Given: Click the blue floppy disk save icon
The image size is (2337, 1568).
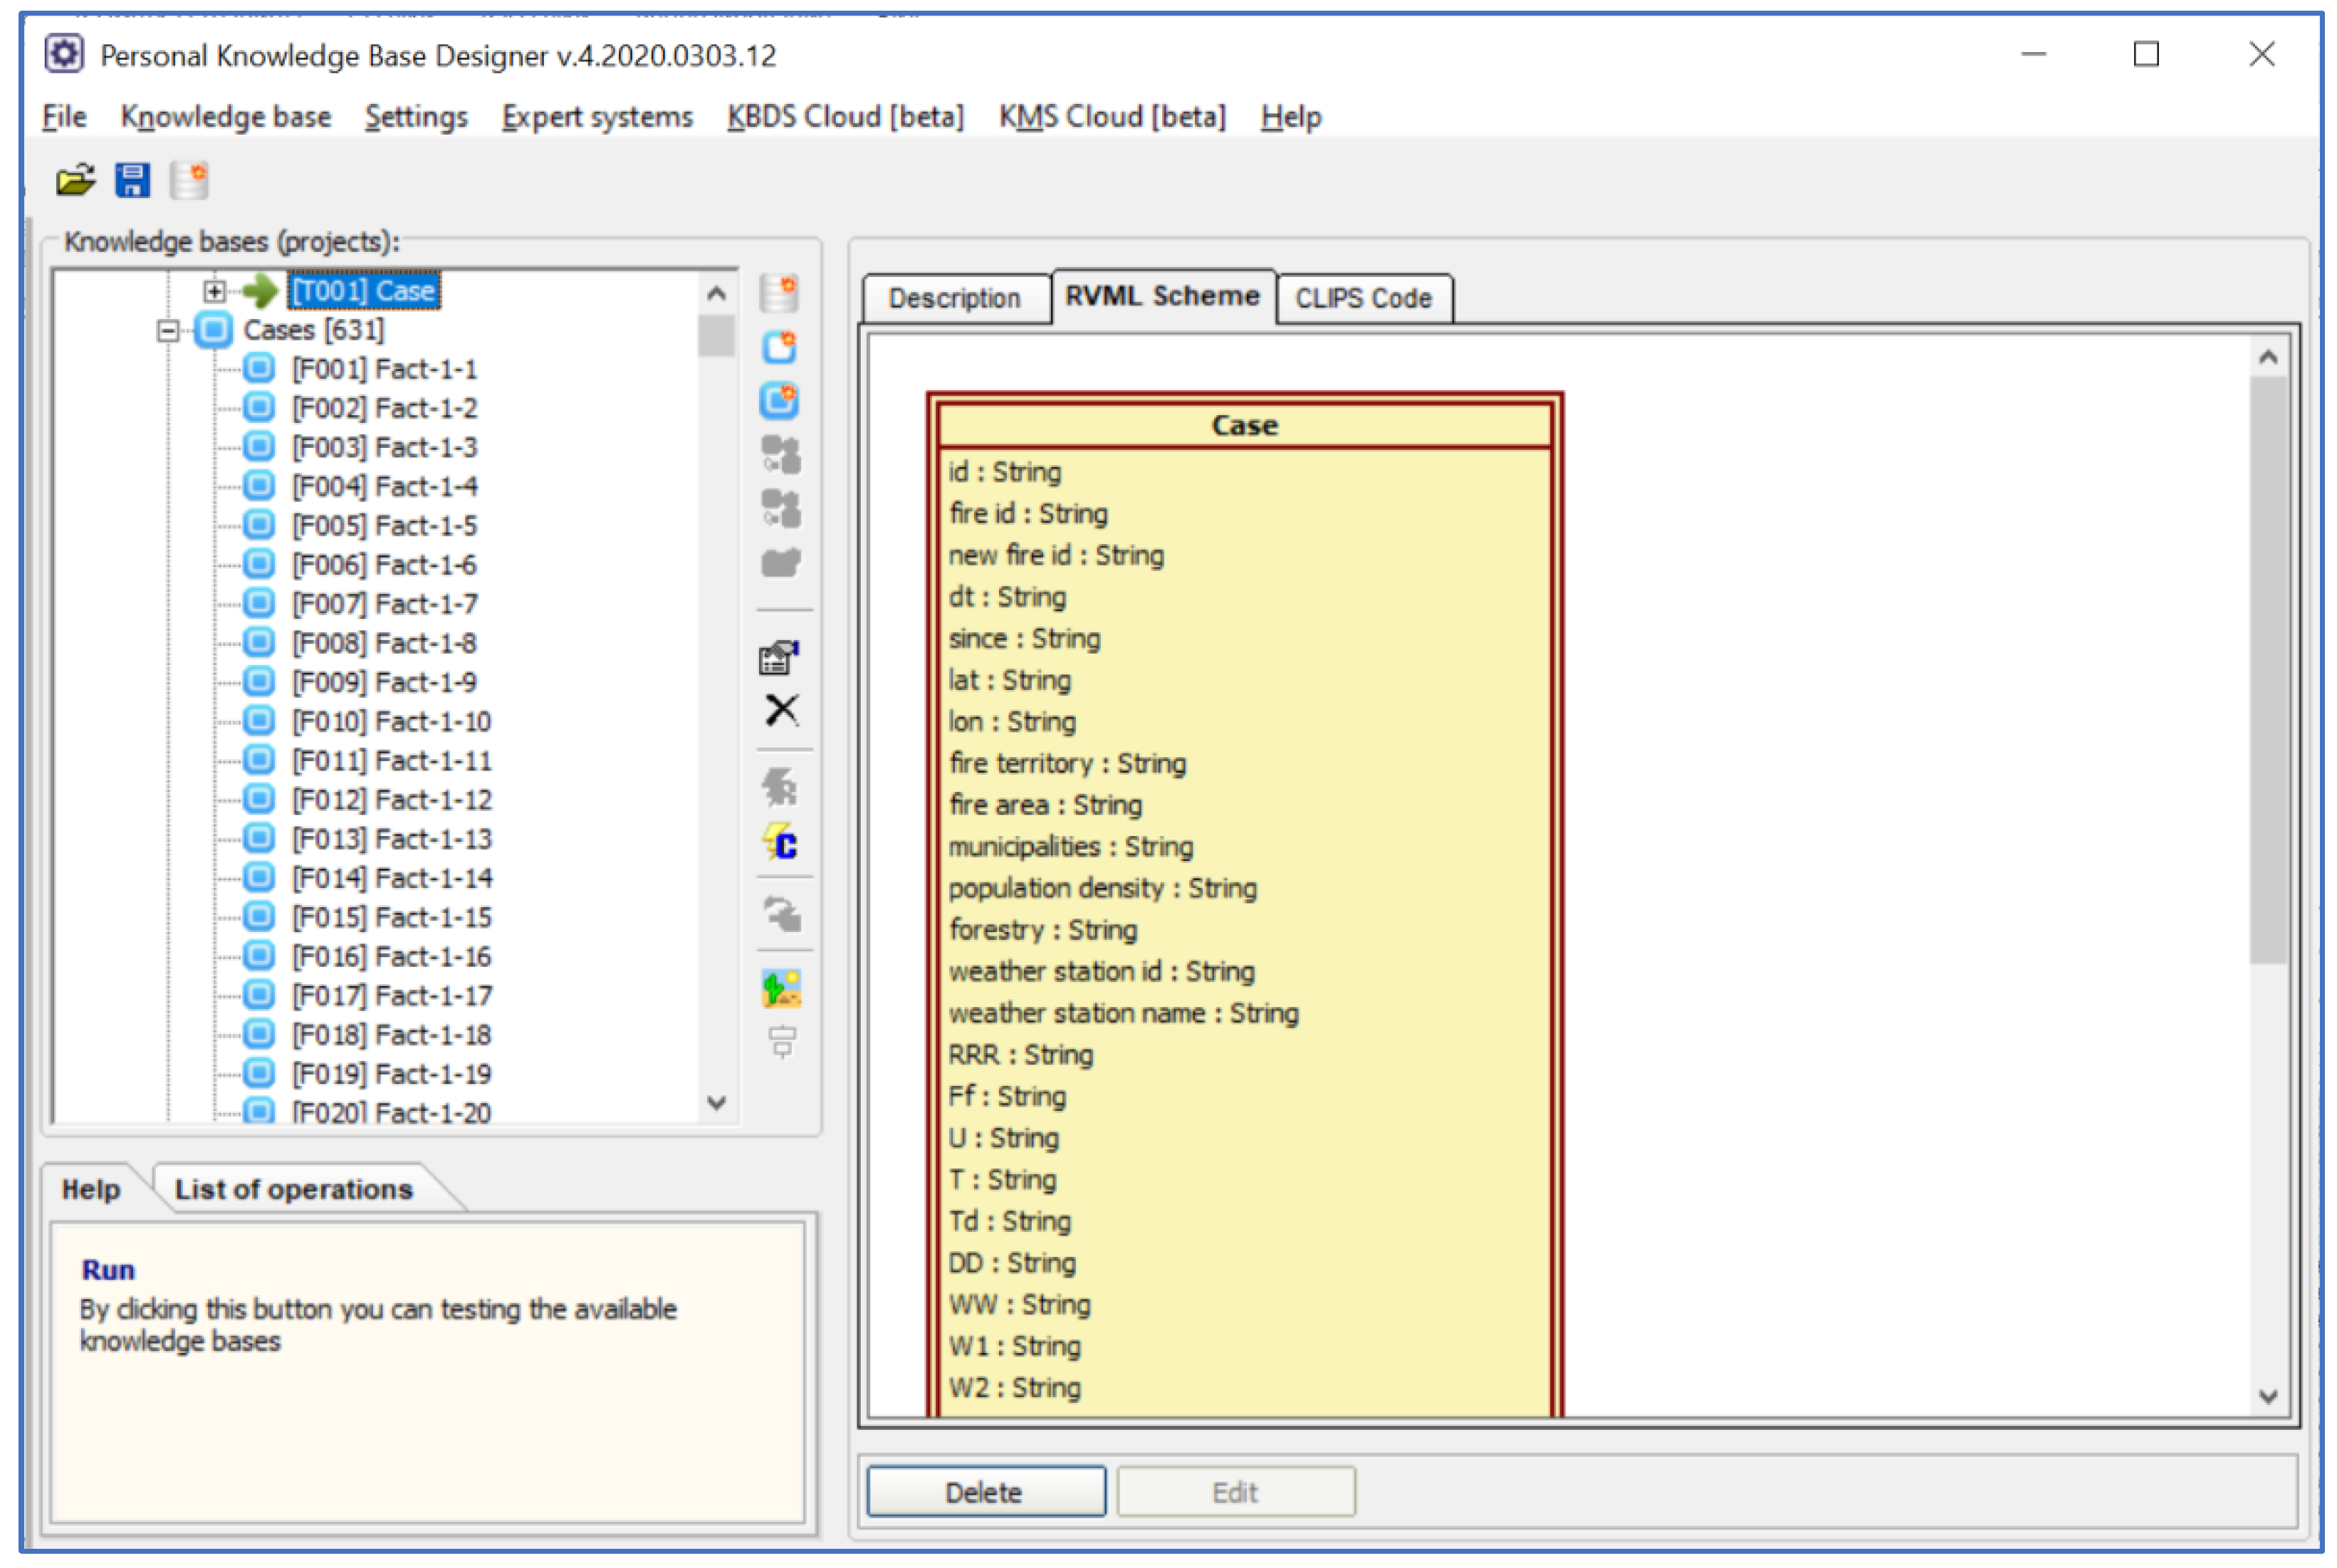Looking at the screenshot, I should tap(132, 181).
